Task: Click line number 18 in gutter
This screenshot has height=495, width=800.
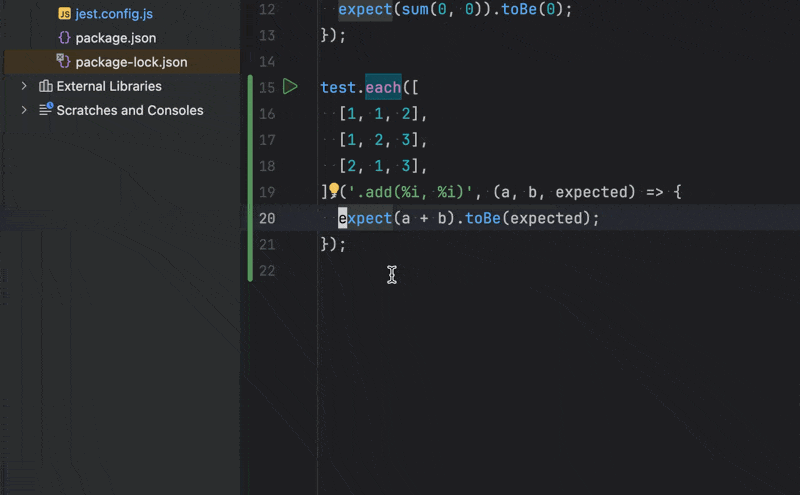Action: pyautogui.click(x=267, y=166)
